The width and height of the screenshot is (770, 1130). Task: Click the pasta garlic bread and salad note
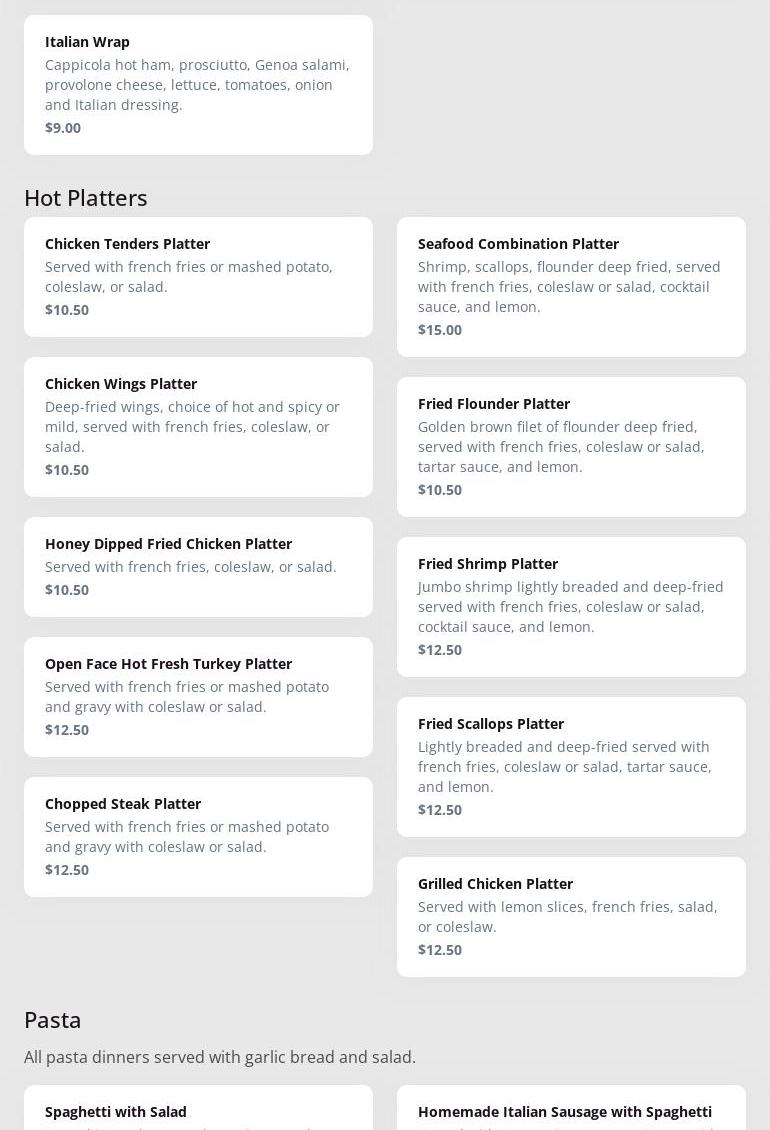coord(220,1057)
